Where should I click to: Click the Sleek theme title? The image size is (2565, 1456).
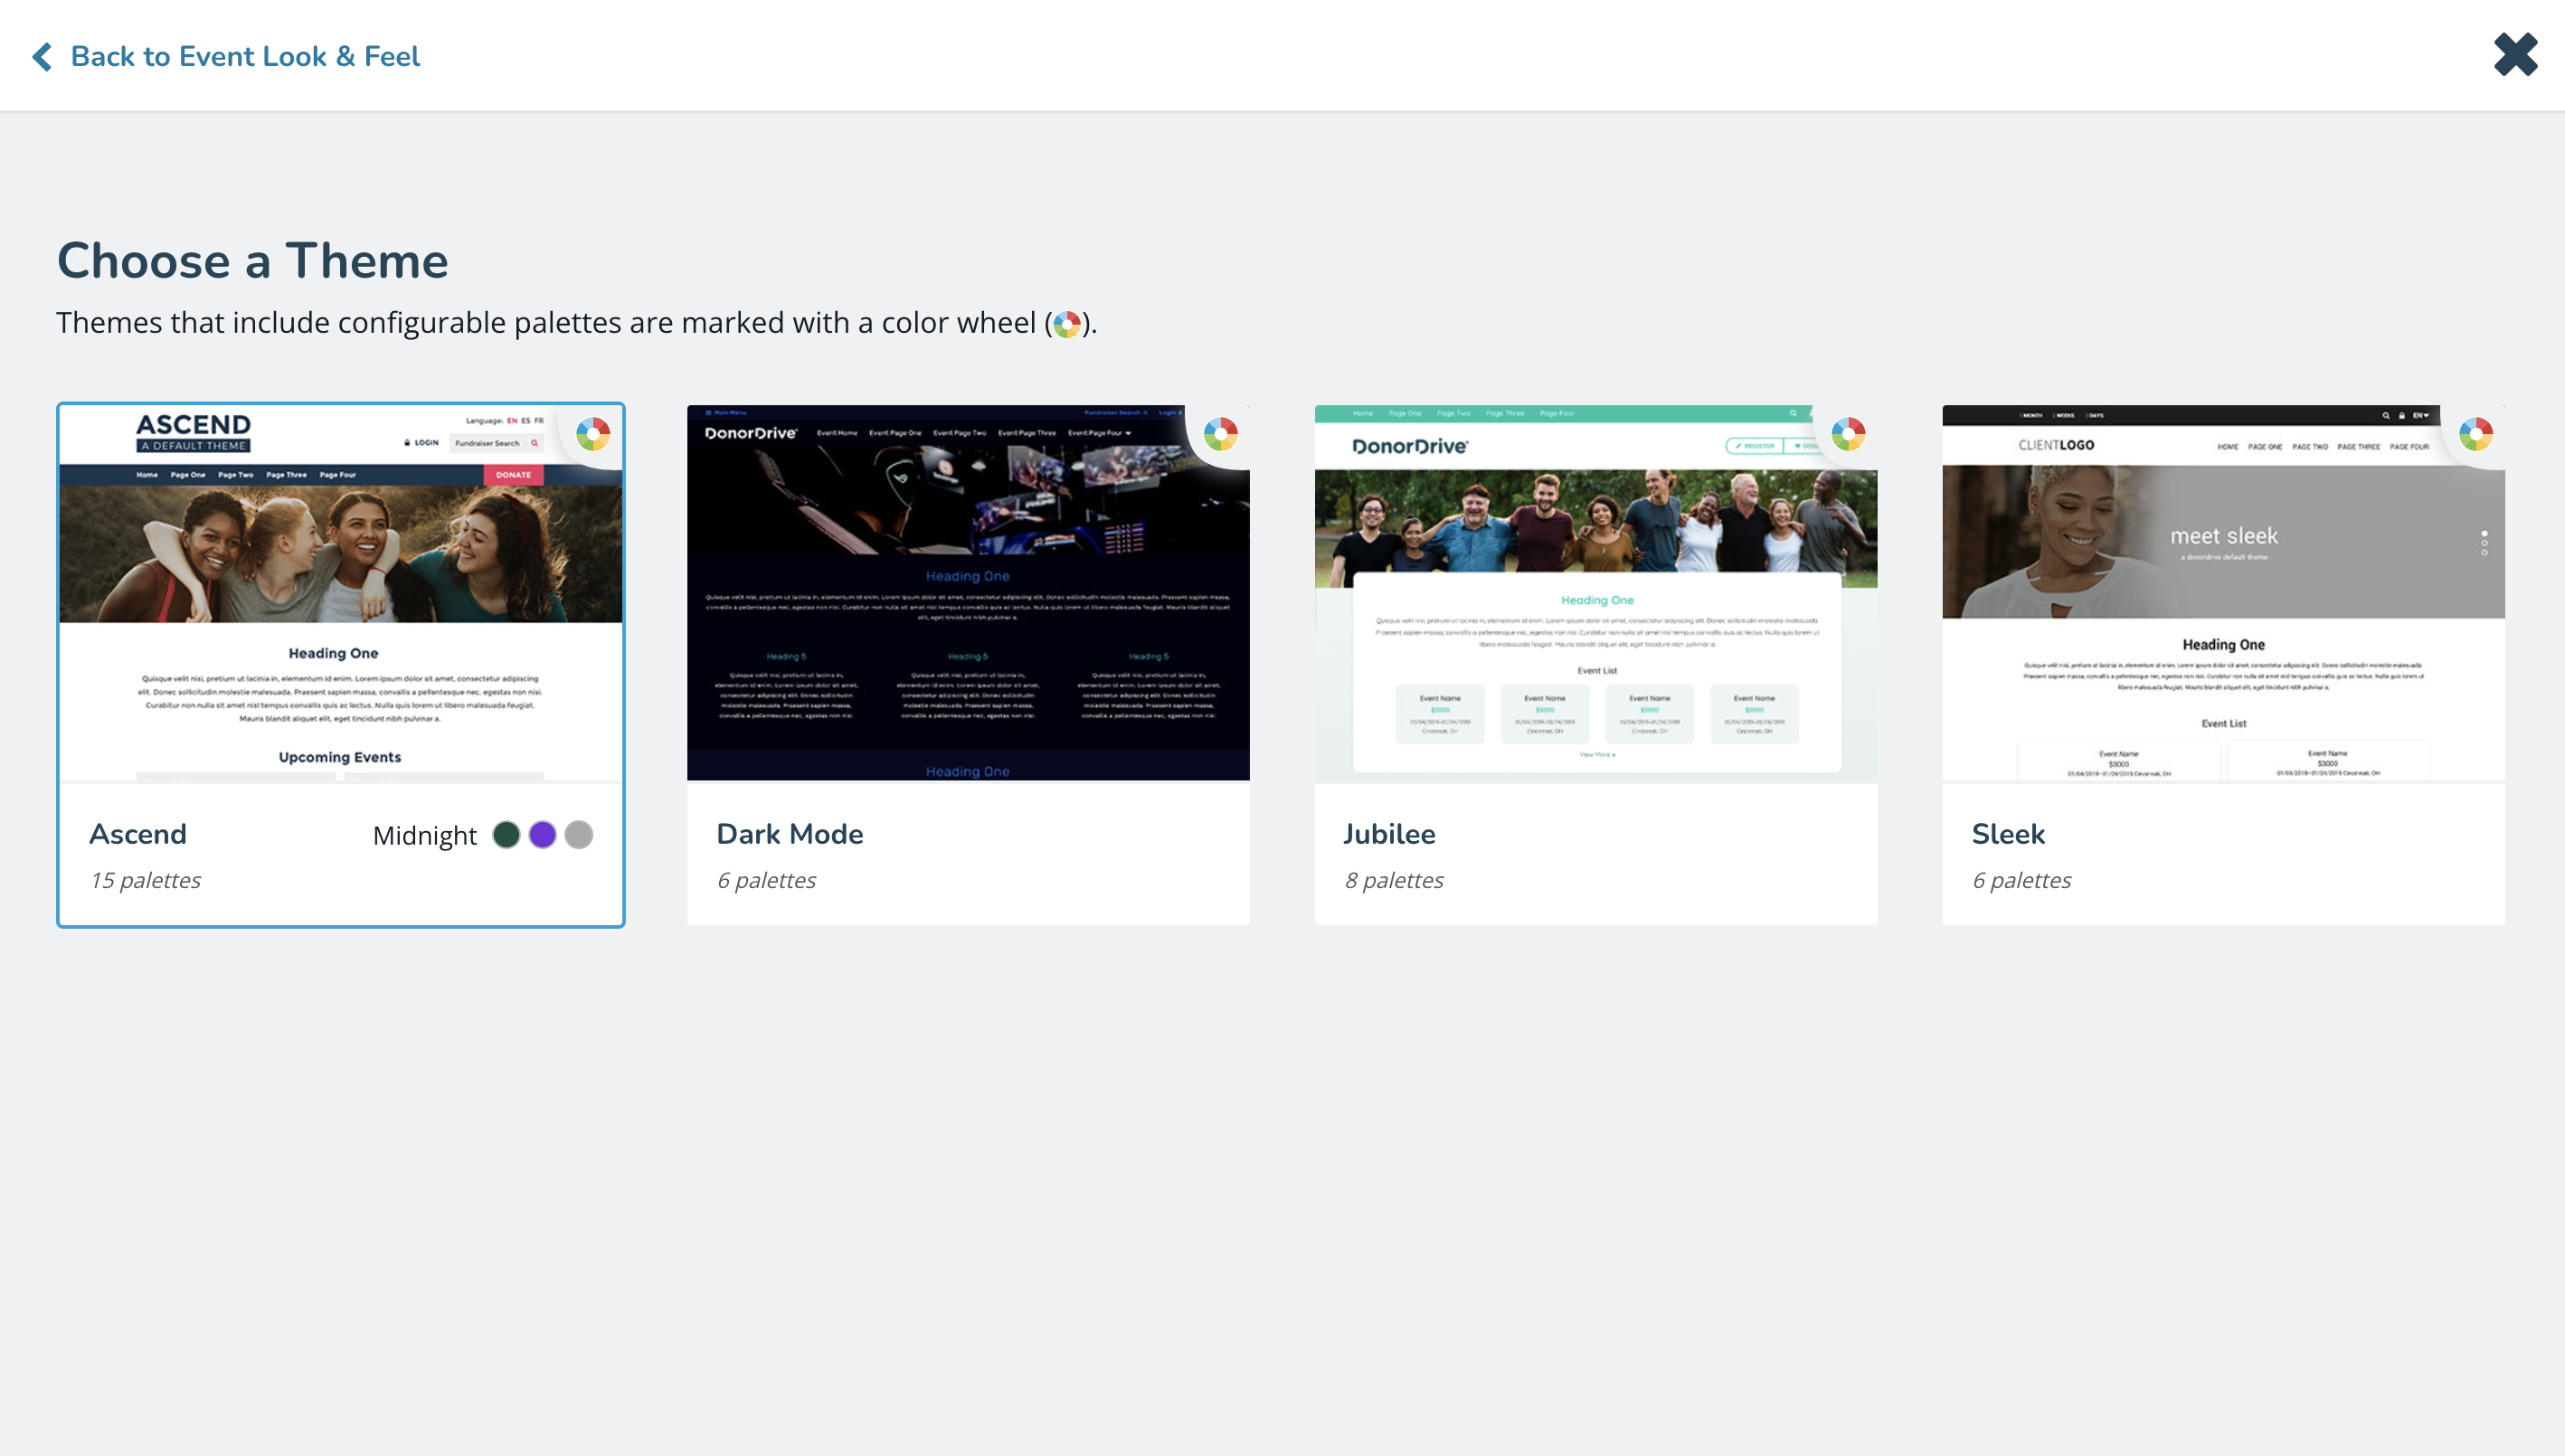(2008, 834)
